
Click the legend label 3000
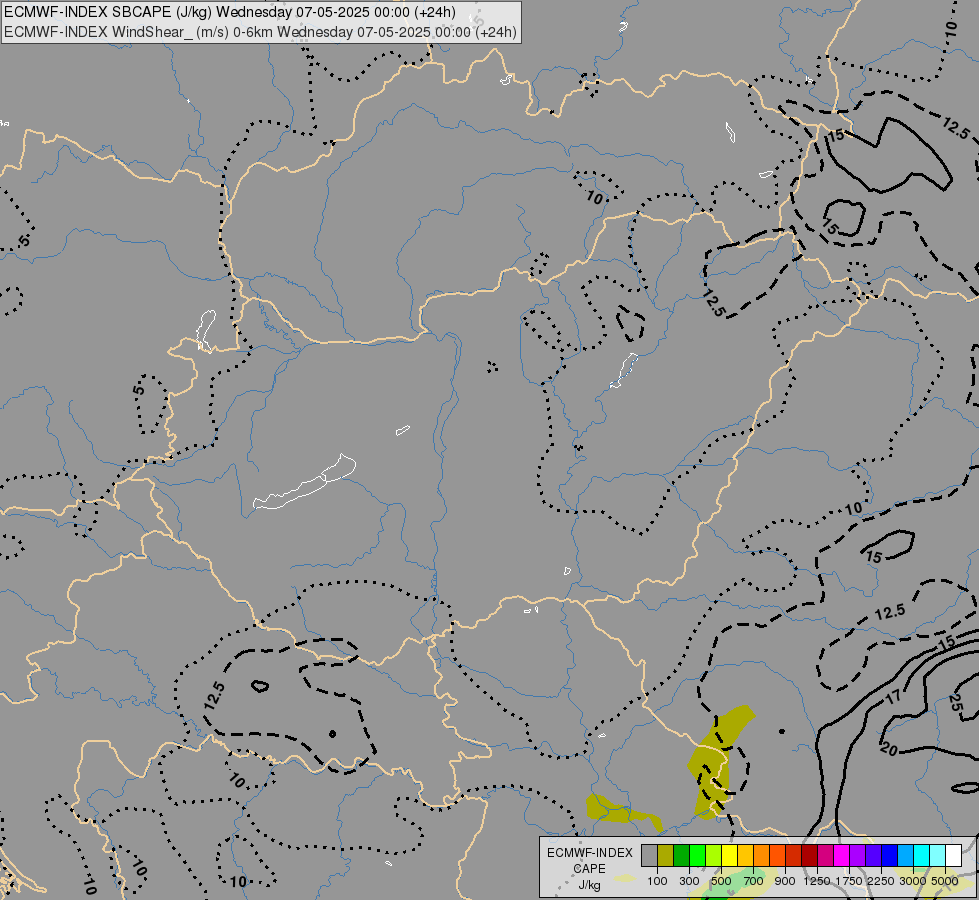[913, 881]
